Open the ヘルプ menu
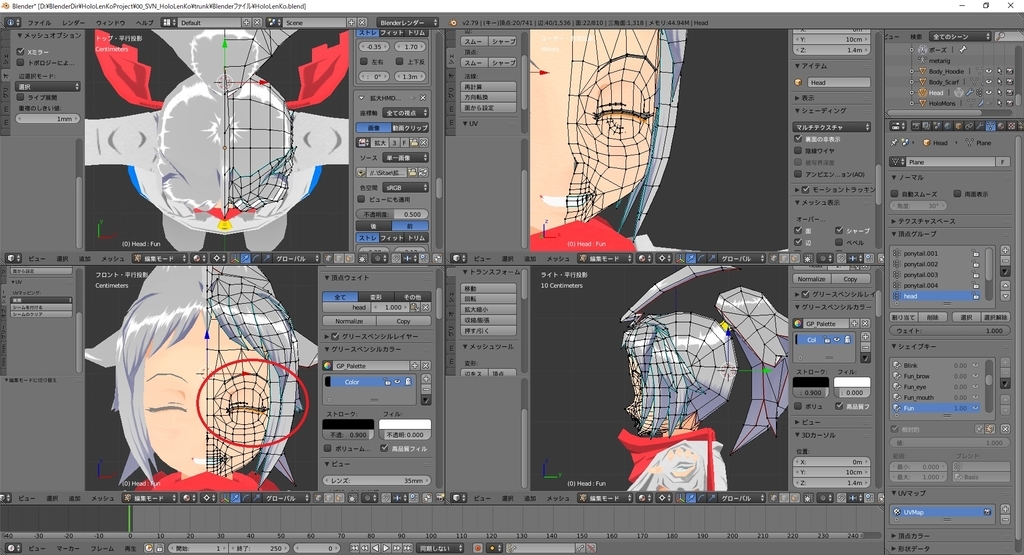The image size is (1024, 555). [144, 22]
